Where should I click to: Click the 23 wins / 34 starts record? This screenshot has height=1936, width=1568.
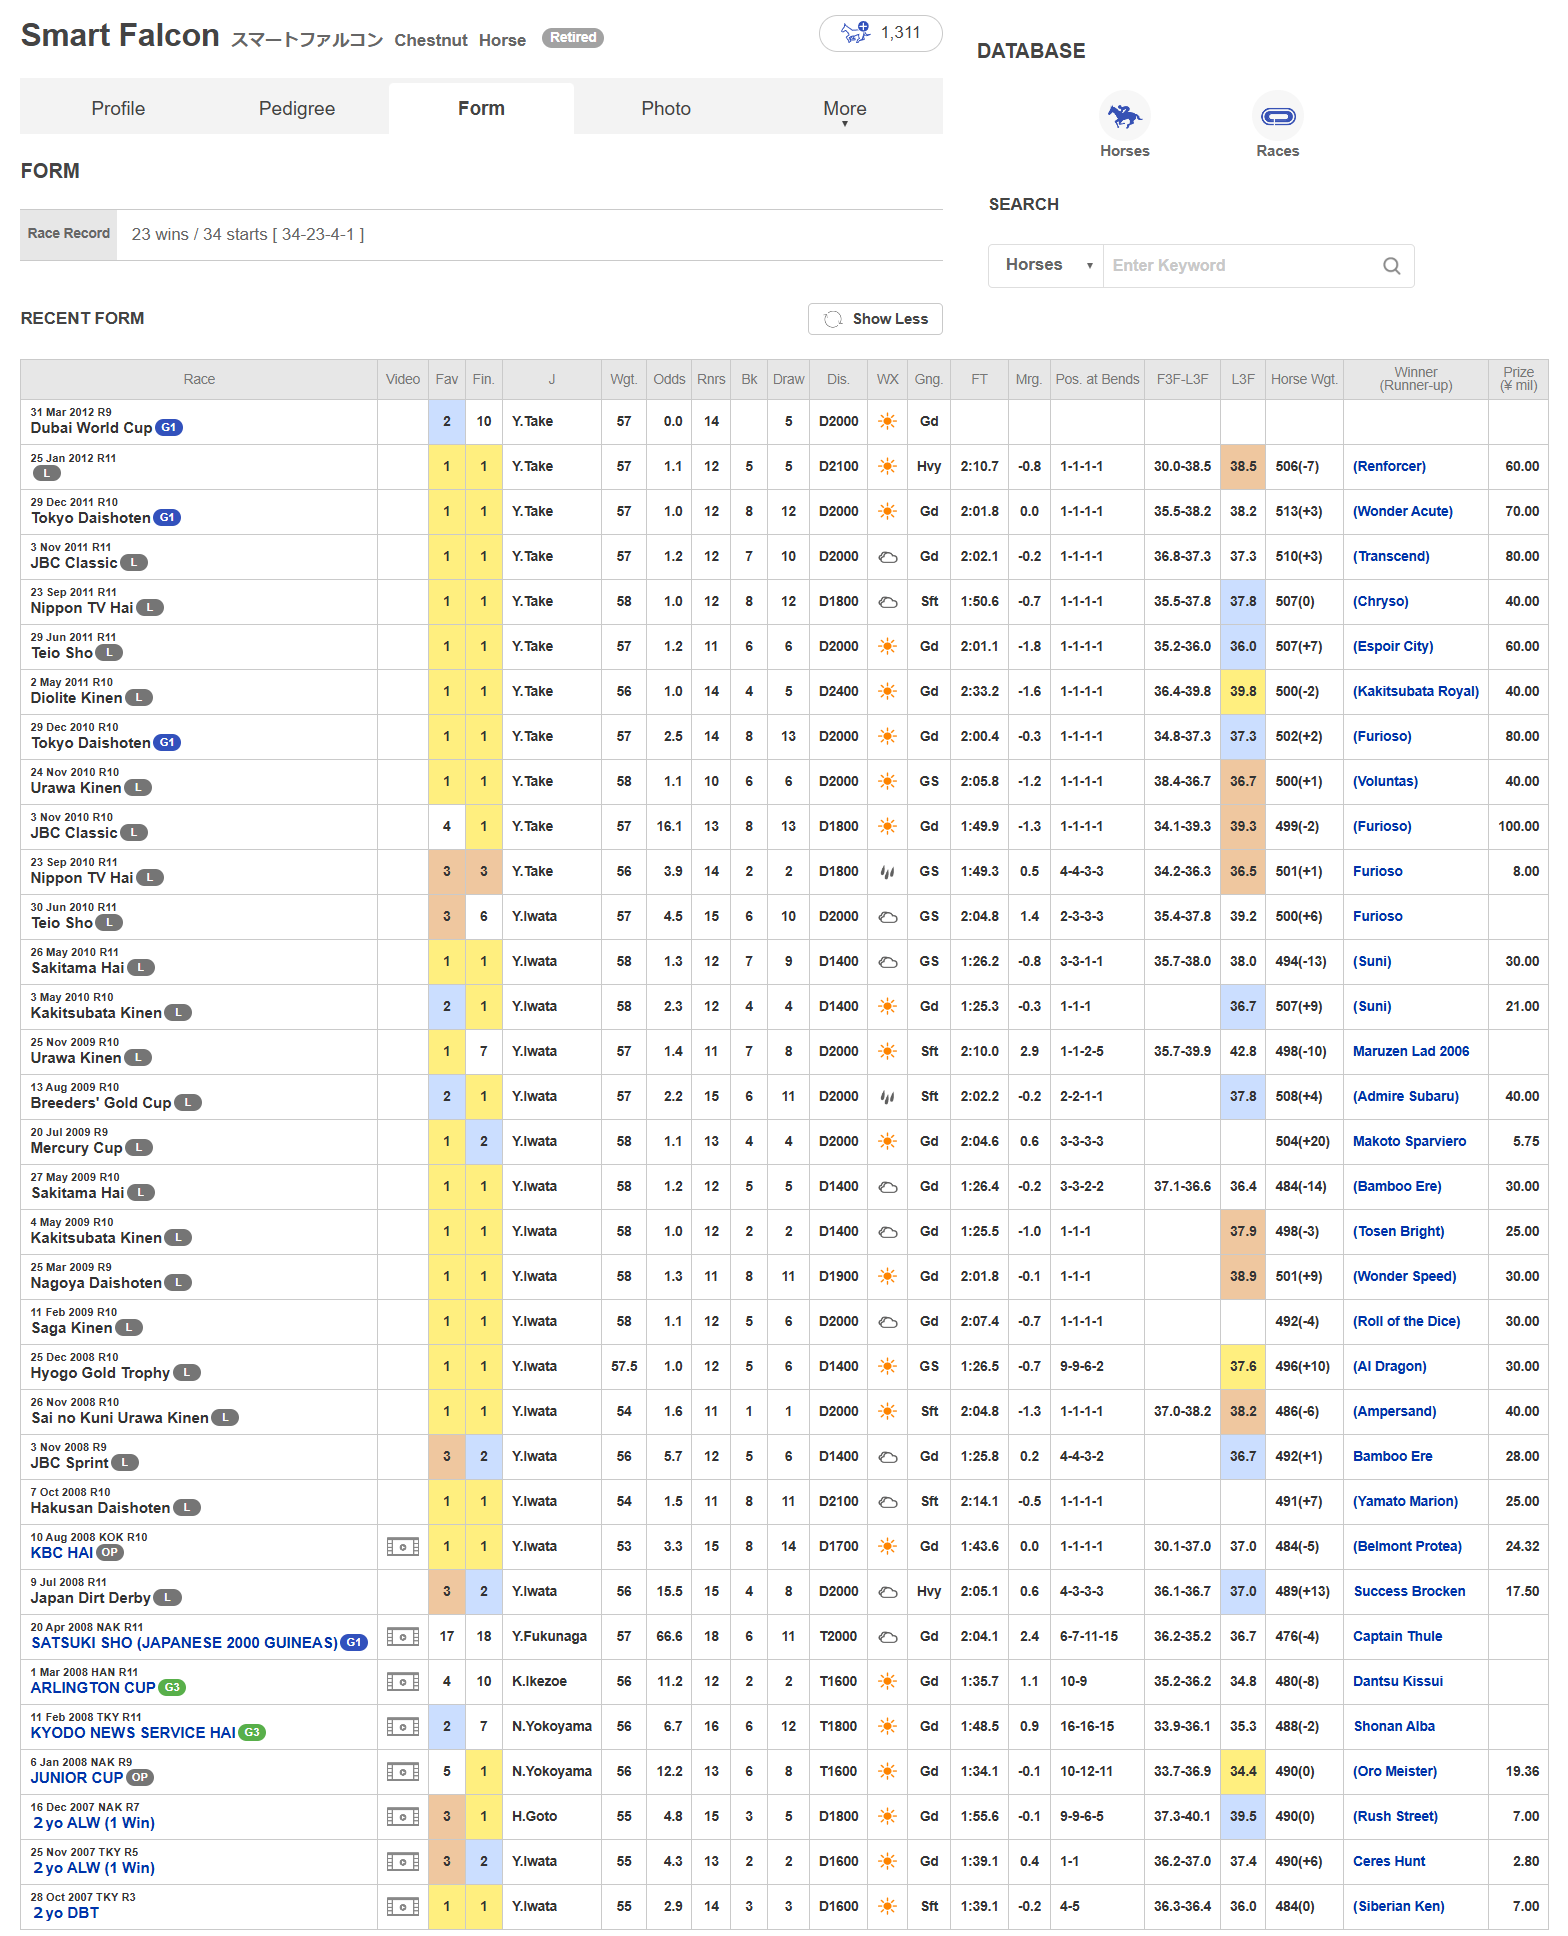click(x=248, y=235)
